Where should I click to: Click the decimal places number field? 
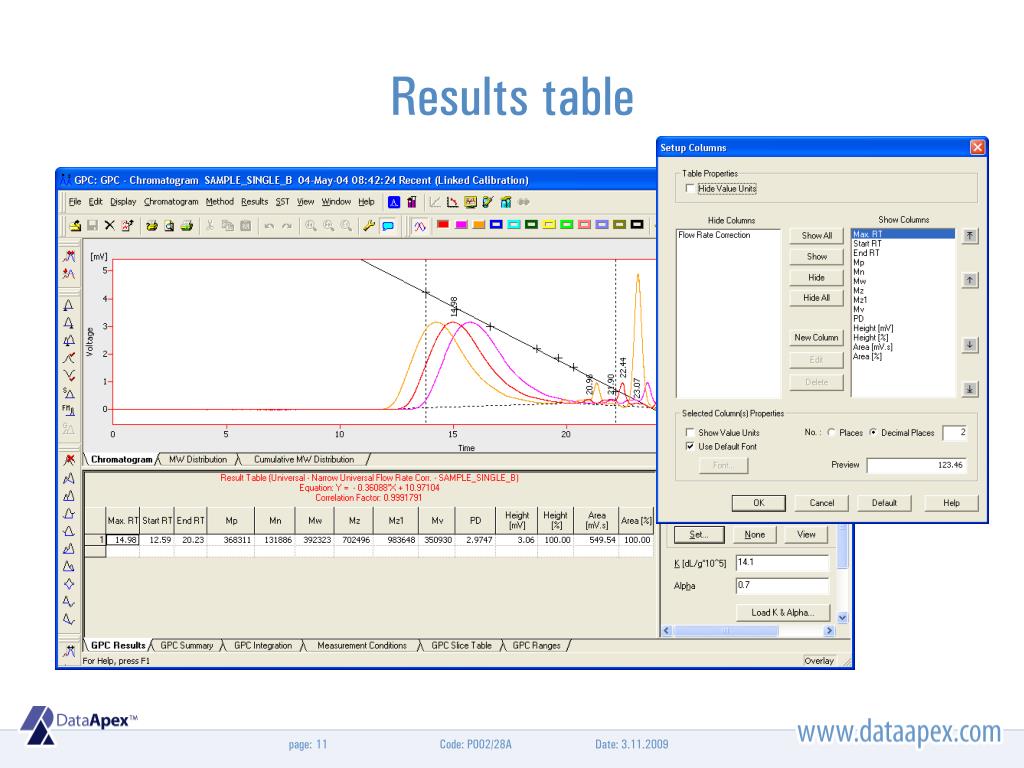(955, 432)
